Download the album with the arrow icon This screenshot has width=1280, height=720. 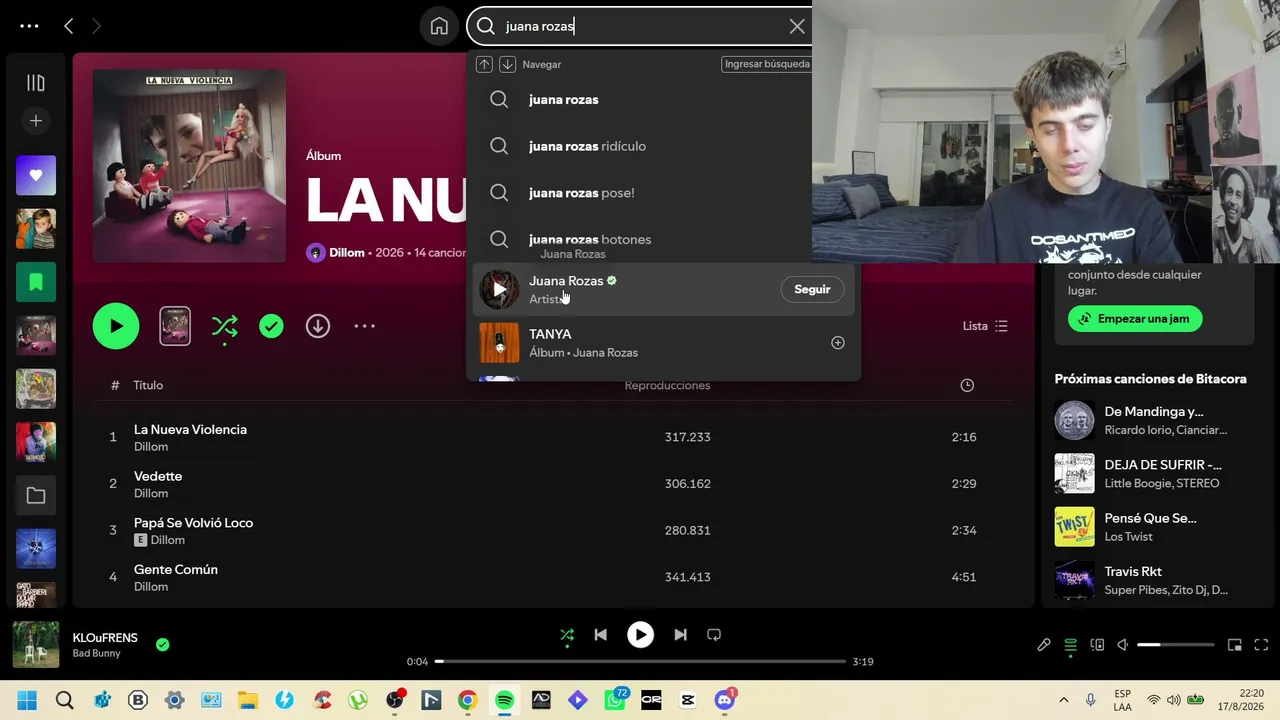point(318,326)
